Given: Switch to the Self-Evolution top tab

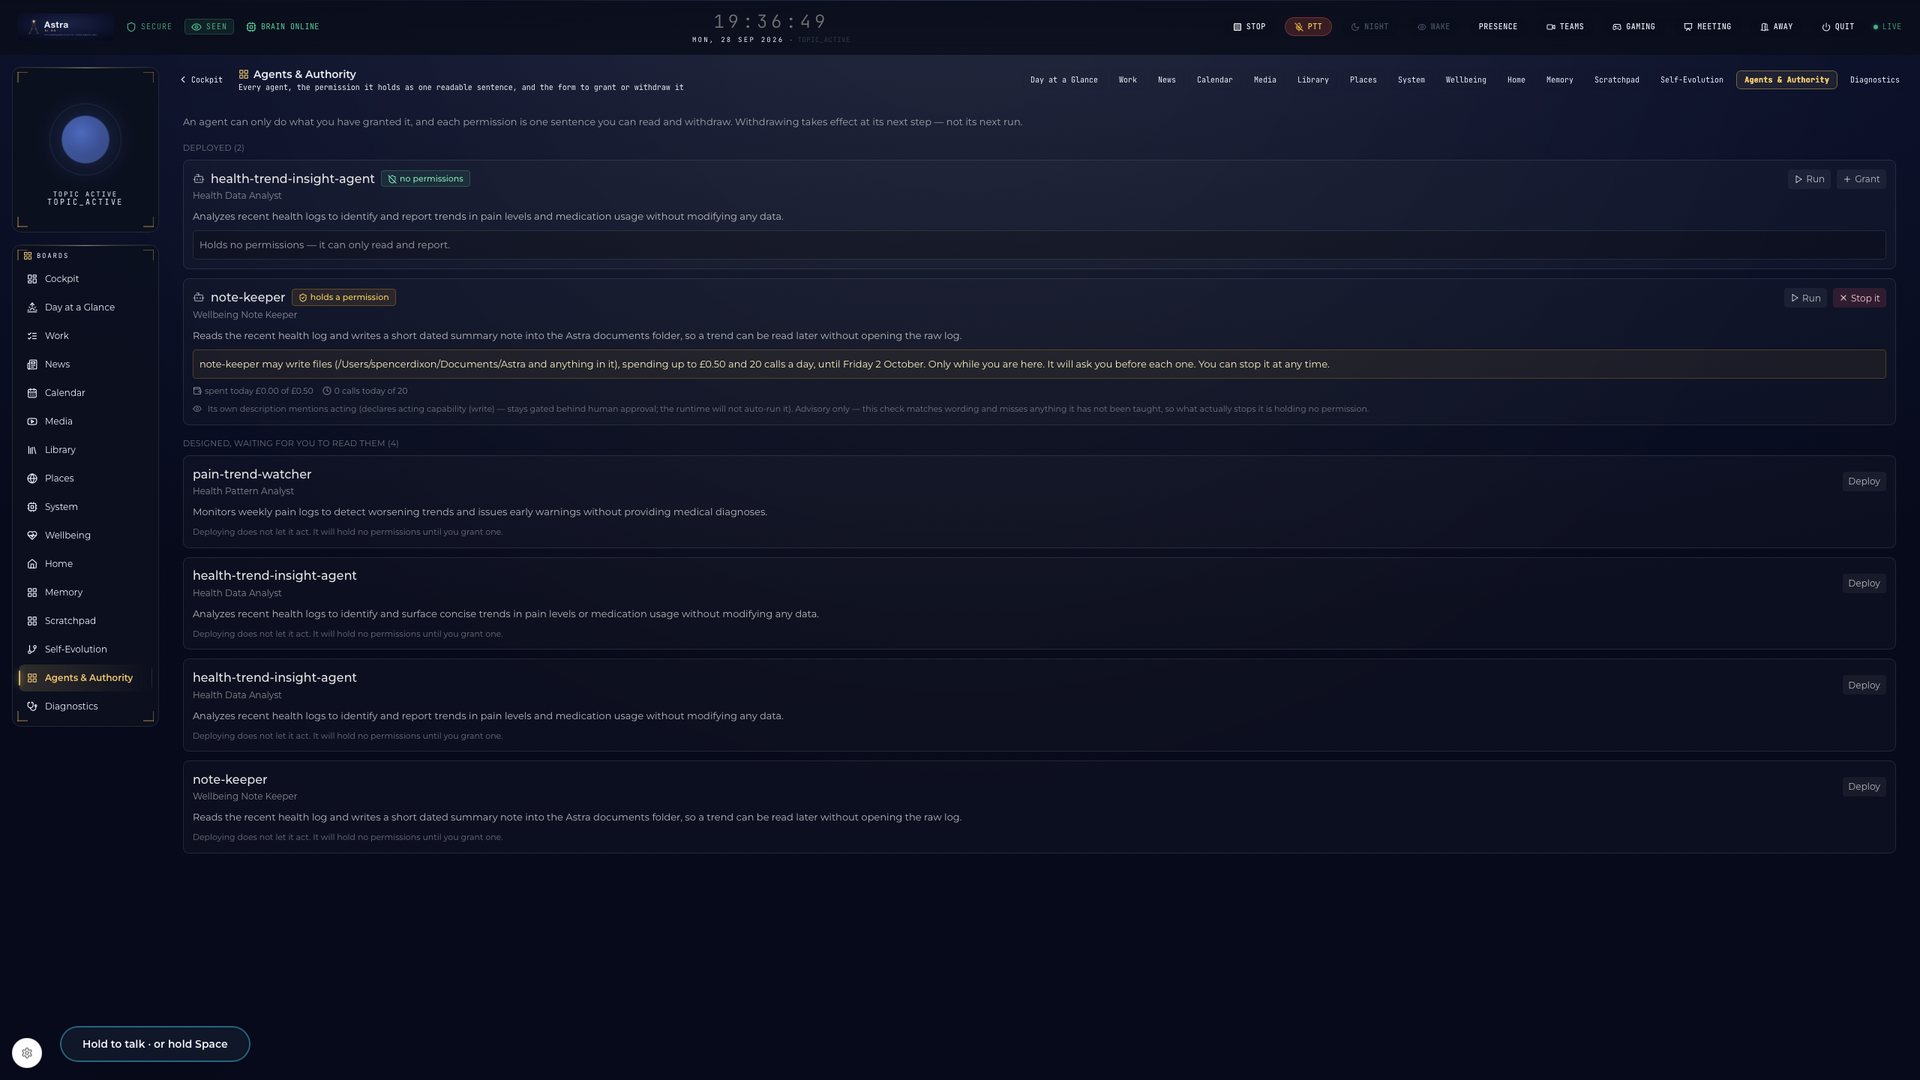Looking at the screenshot, I should point(1691,80).
